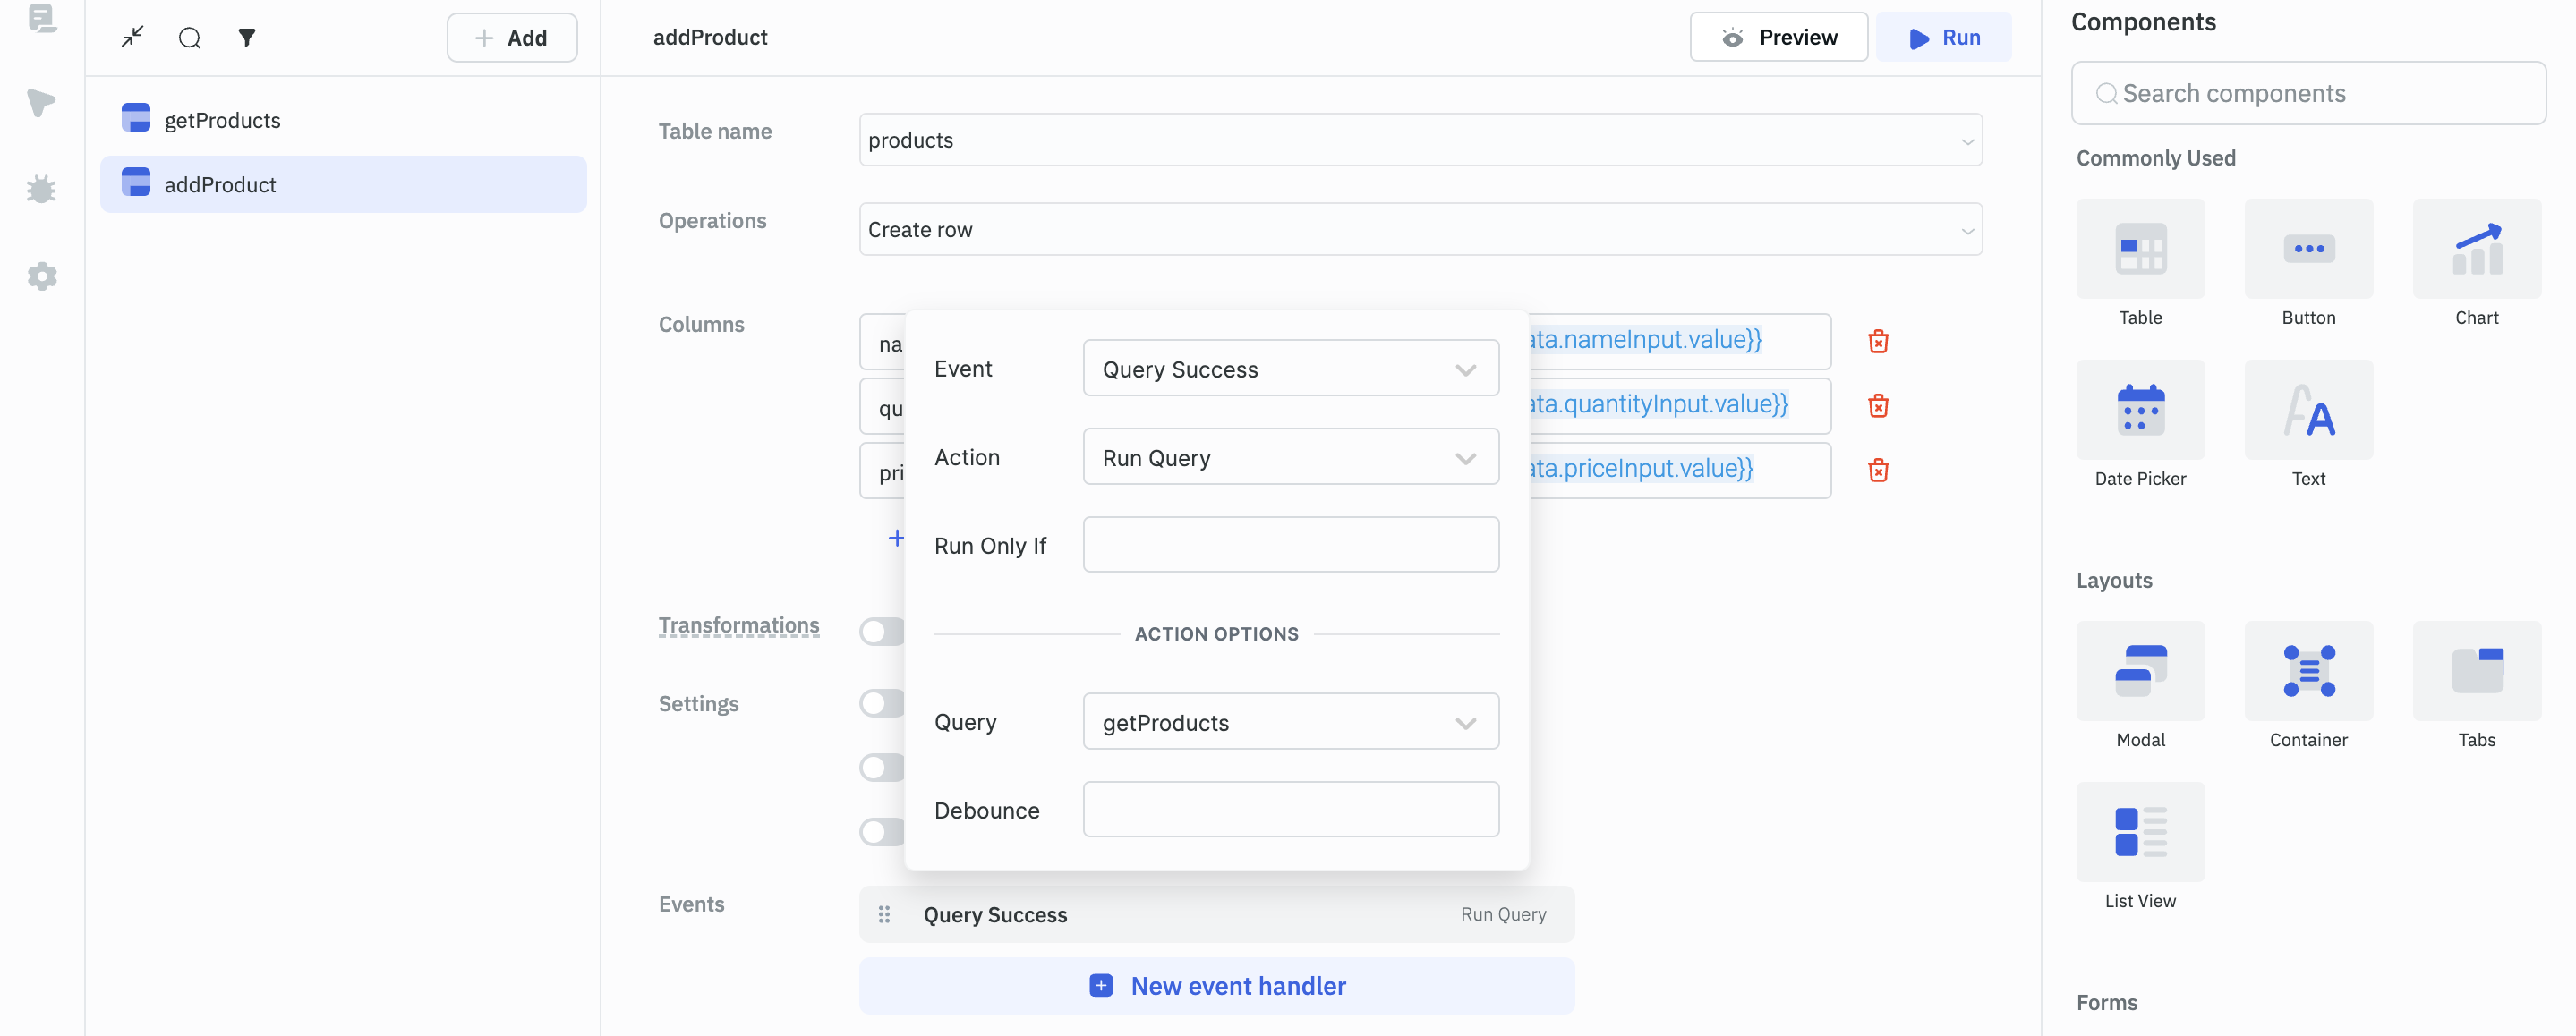Screen dimensions: 2576x1036
Task: Click the collapse panel arrows icon
Action: tap(132, 37)
